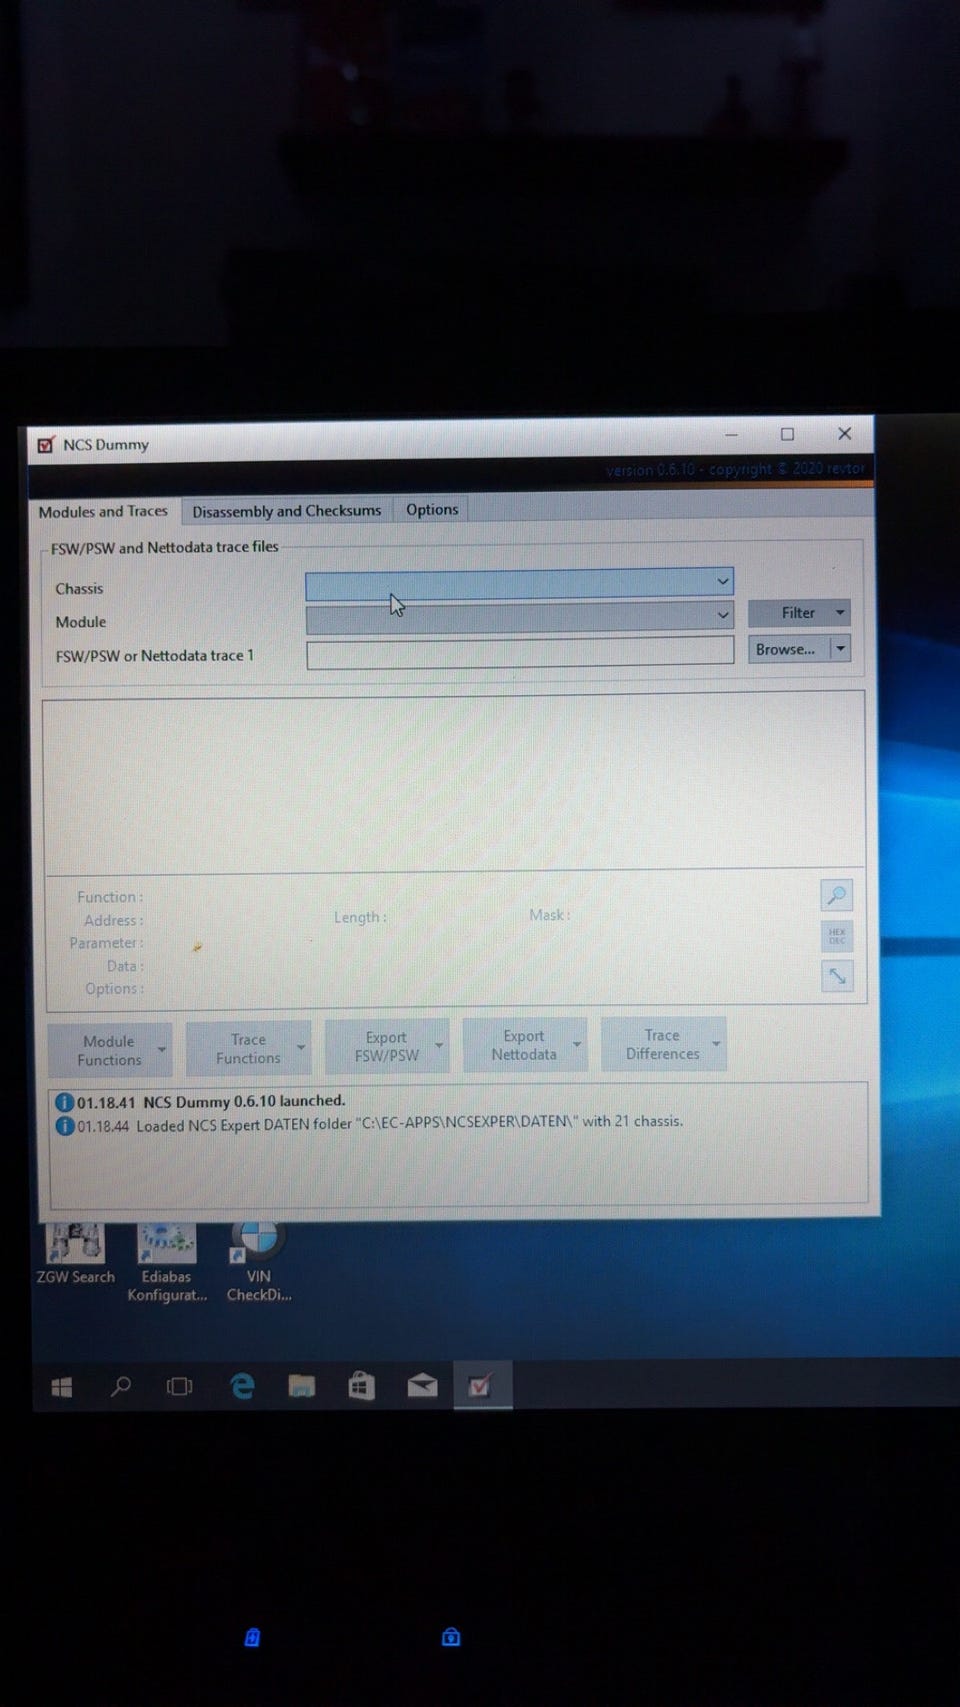Close the NCS Dummy window
960x1707 pixels.
coord(845,433)
